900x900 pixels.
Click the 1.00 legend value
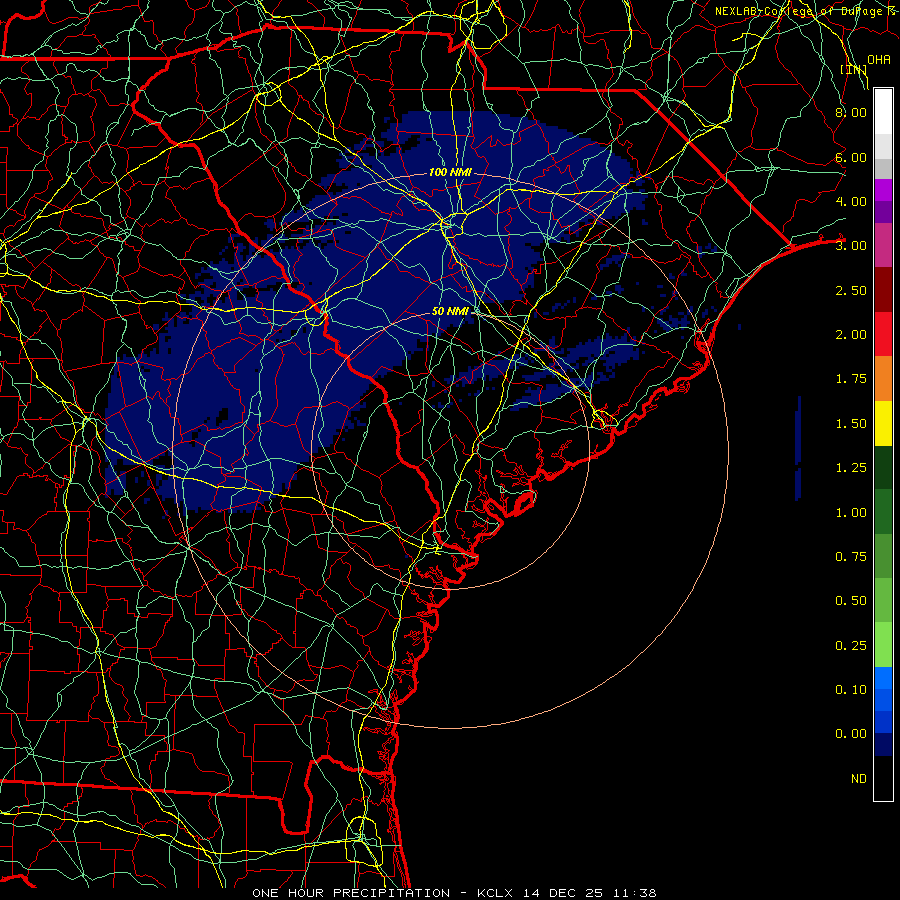(851, 513)
